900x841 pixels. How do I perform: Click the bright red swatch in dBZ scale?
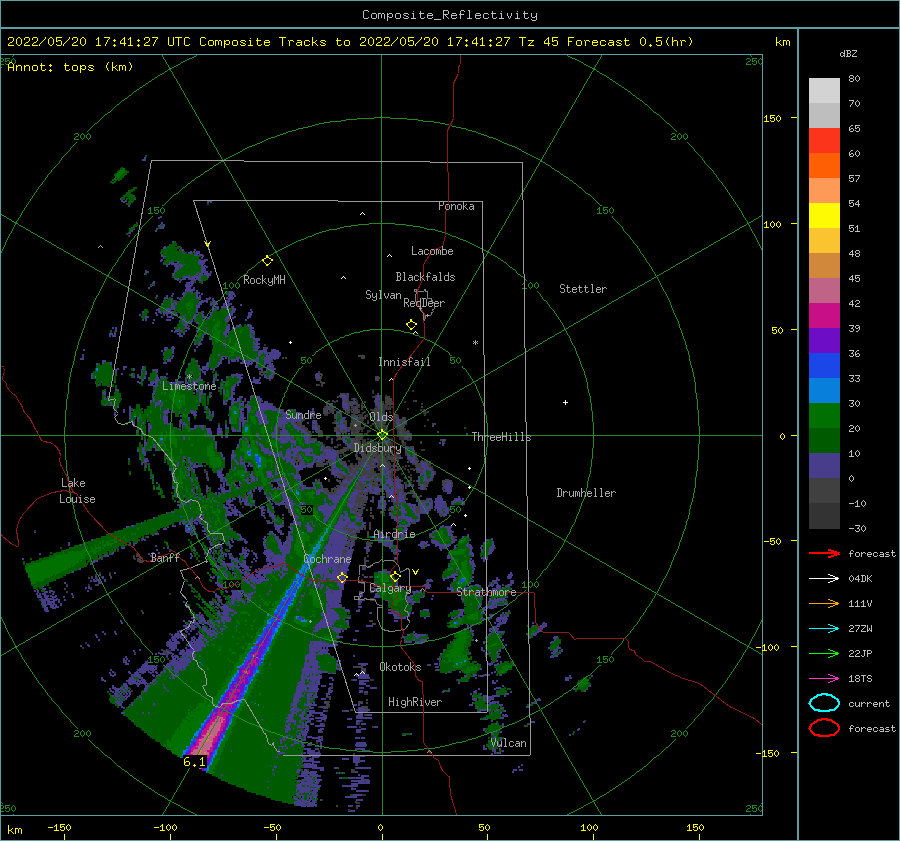pos(824,140)
